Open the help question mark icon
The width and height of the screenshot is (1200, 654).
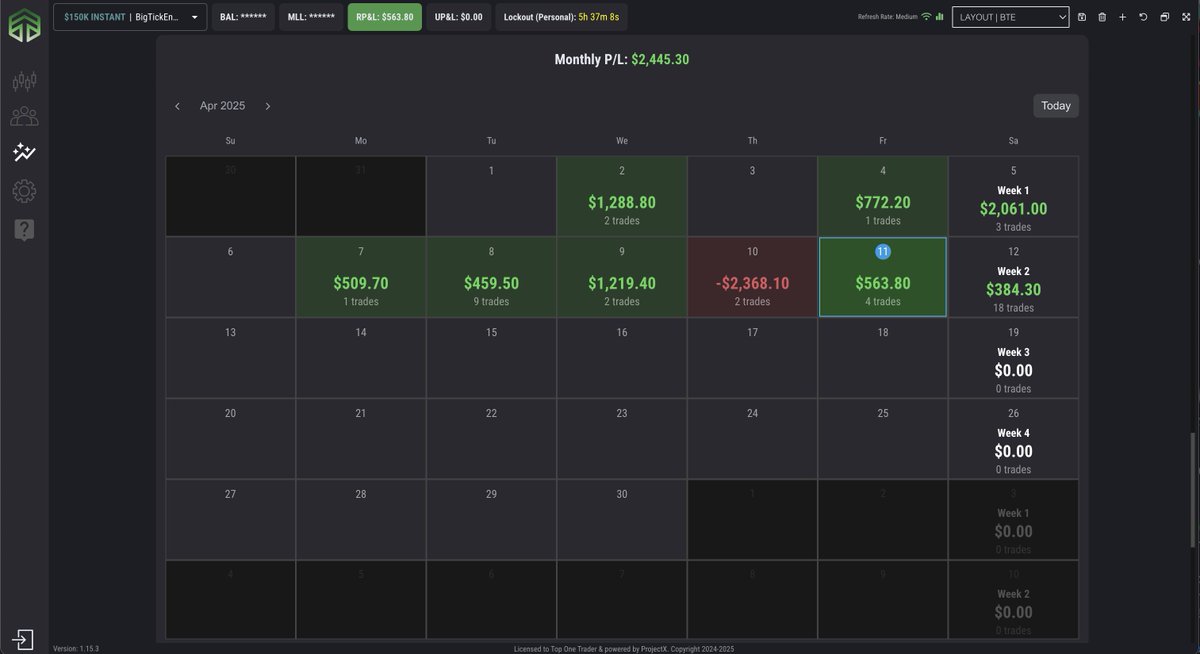(x=25, y=229)
